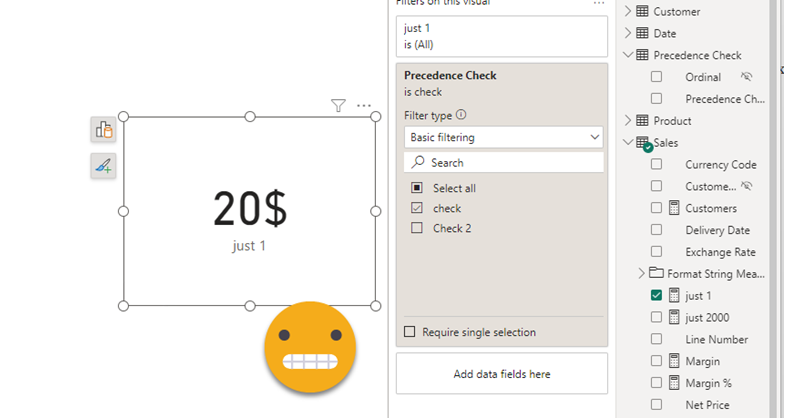Click the Margin measure calculator icon
The image size is (800, 418).
click(674, 361)
